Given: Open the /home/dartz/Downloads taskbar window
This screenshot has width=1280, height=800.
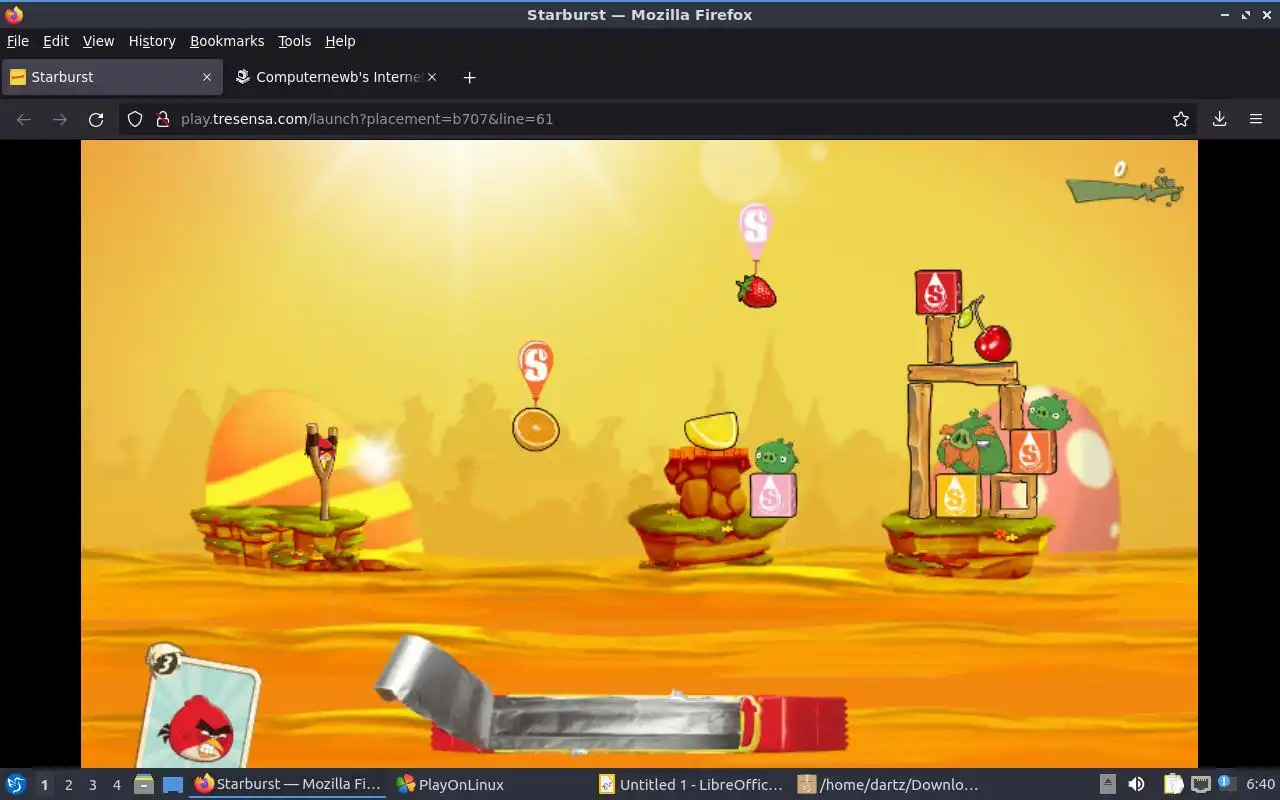Looking at the screenshot, I should 890,785.
